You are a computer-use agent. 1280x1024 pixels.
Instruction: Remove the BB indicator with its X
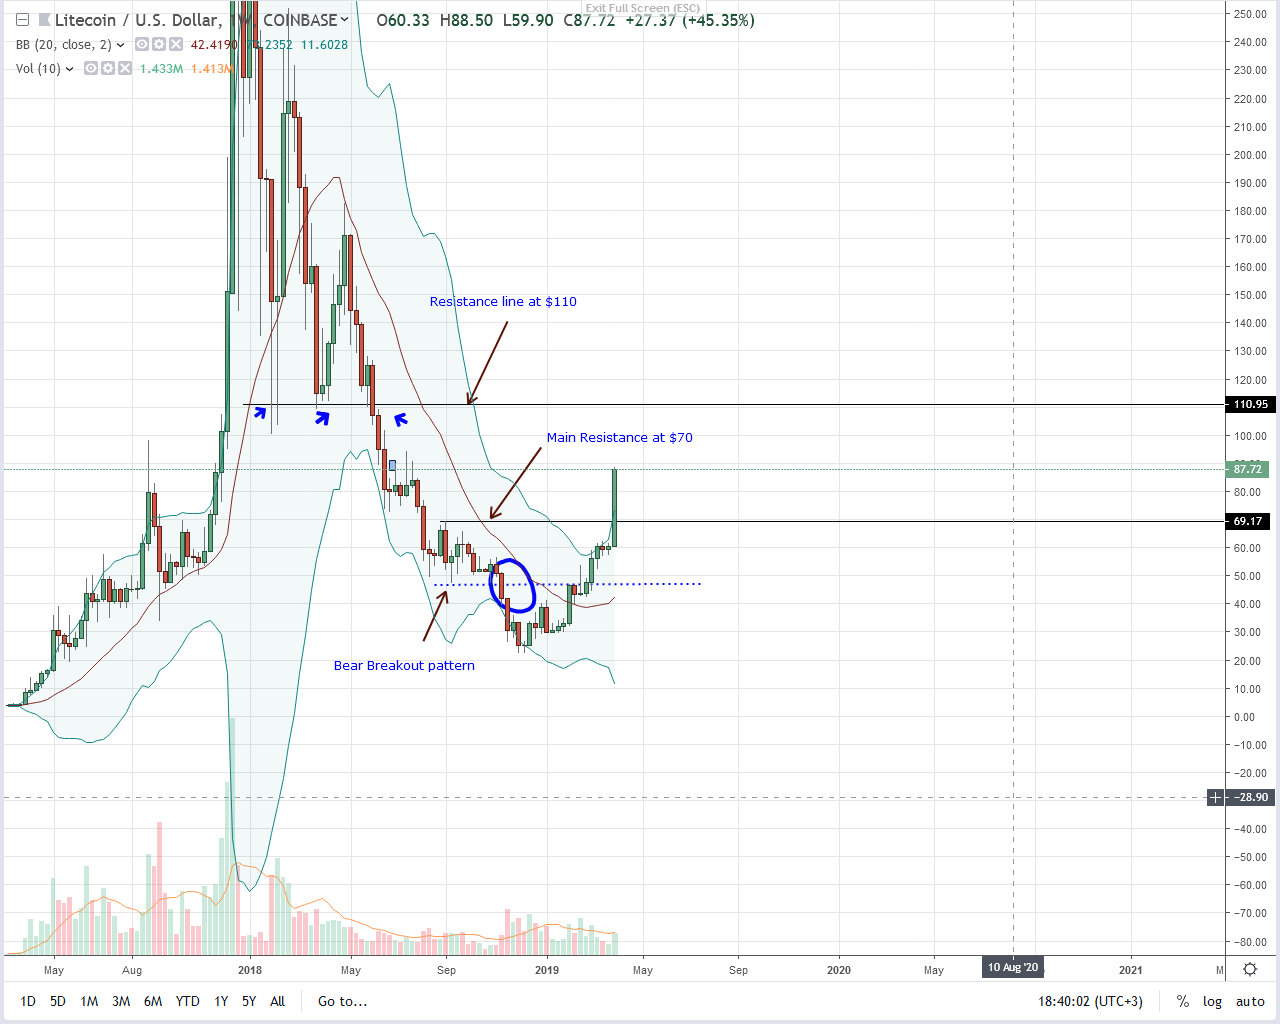point(176,45)
